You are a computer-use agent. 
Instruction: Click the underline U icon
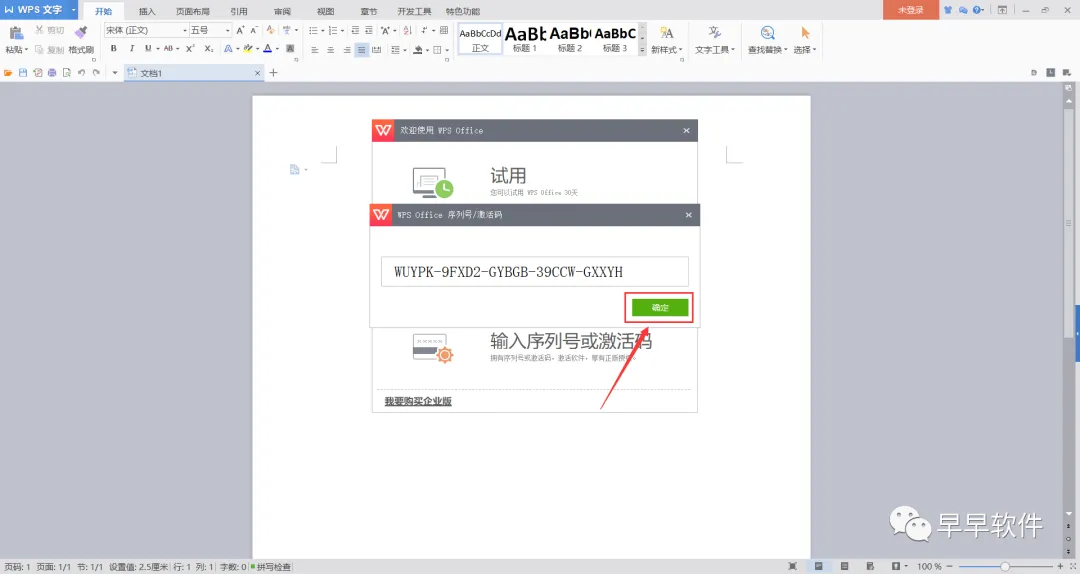click(x=147, y=49)
